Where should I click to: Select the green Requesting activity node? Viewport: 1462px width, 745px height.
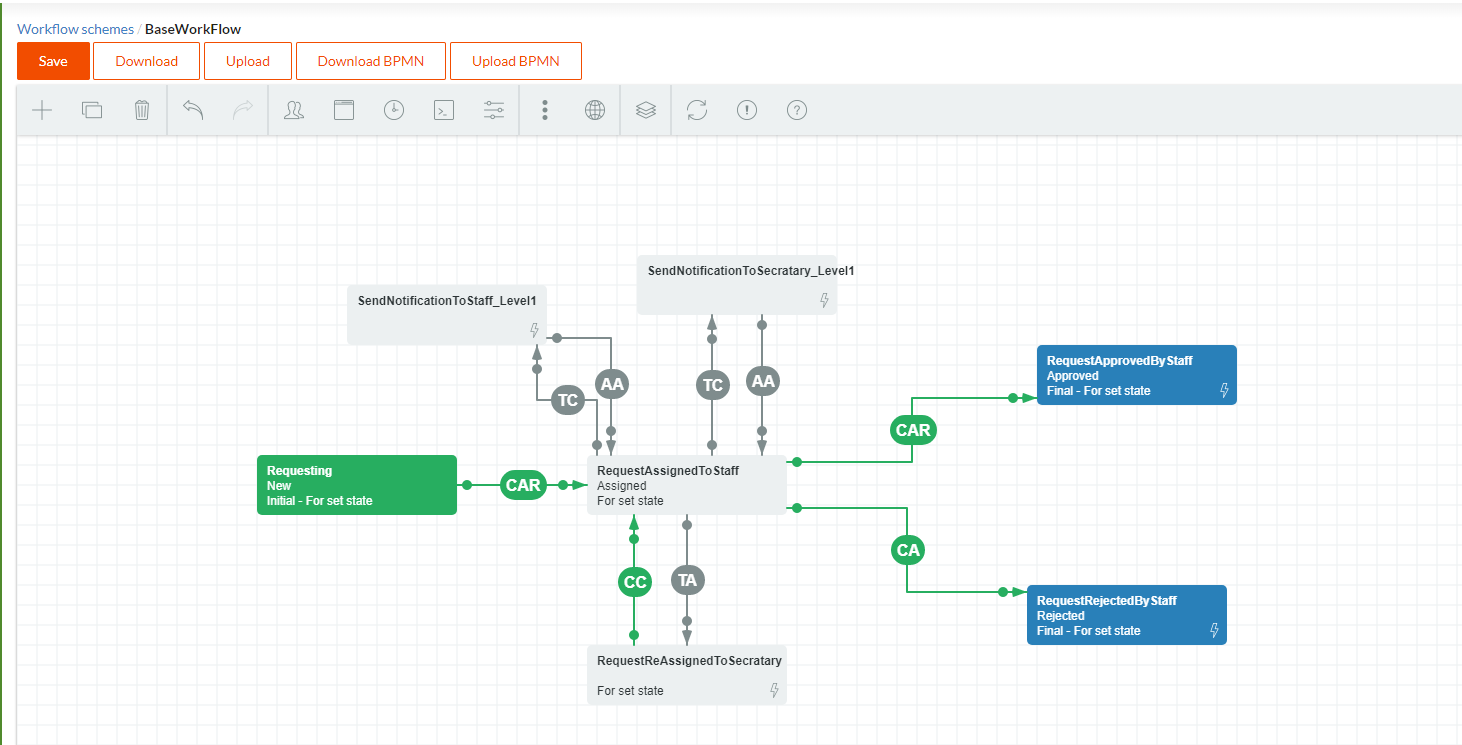357,485
